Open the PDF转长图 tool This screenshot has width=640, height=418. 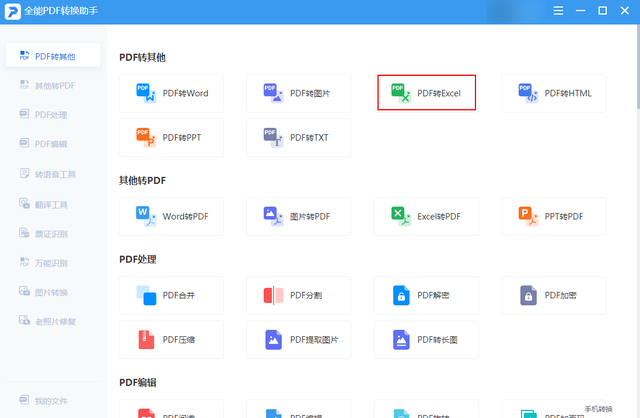click(x=426, y=340)
